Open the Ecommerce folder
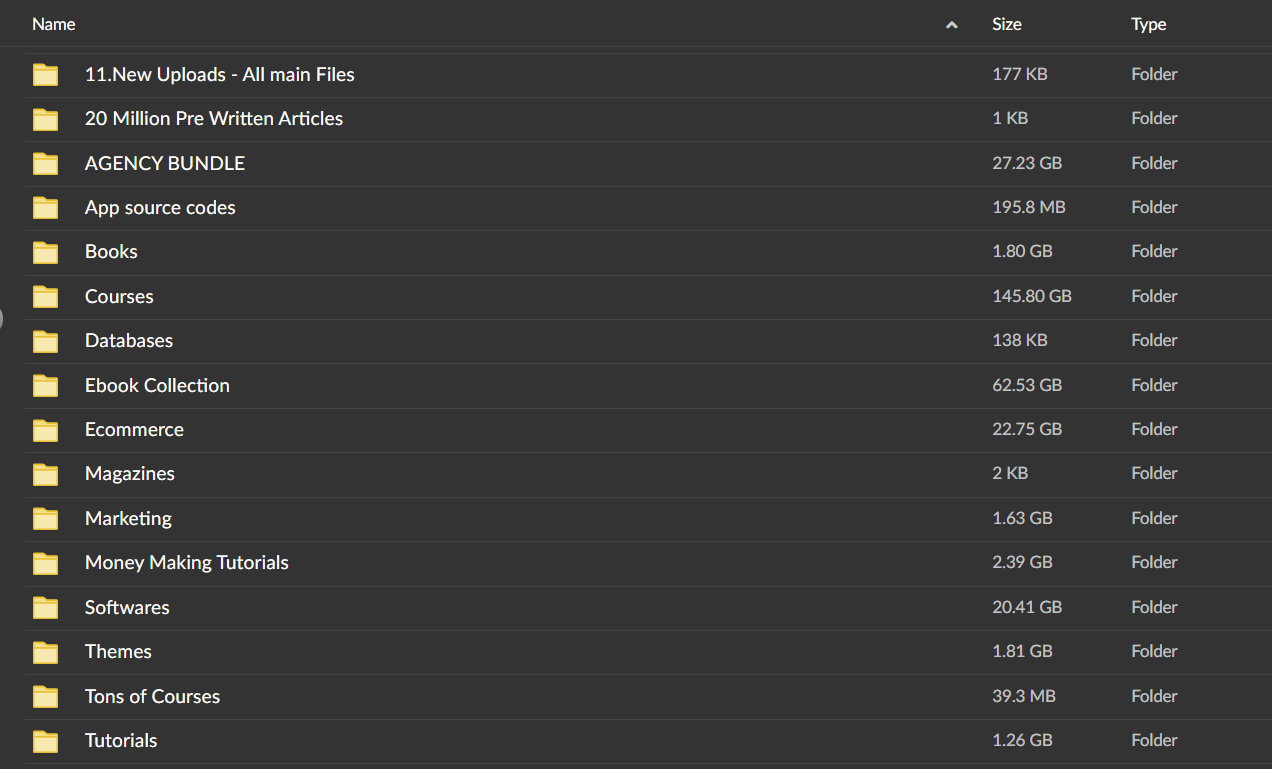1272x769 pixels. tap(134, 429)
